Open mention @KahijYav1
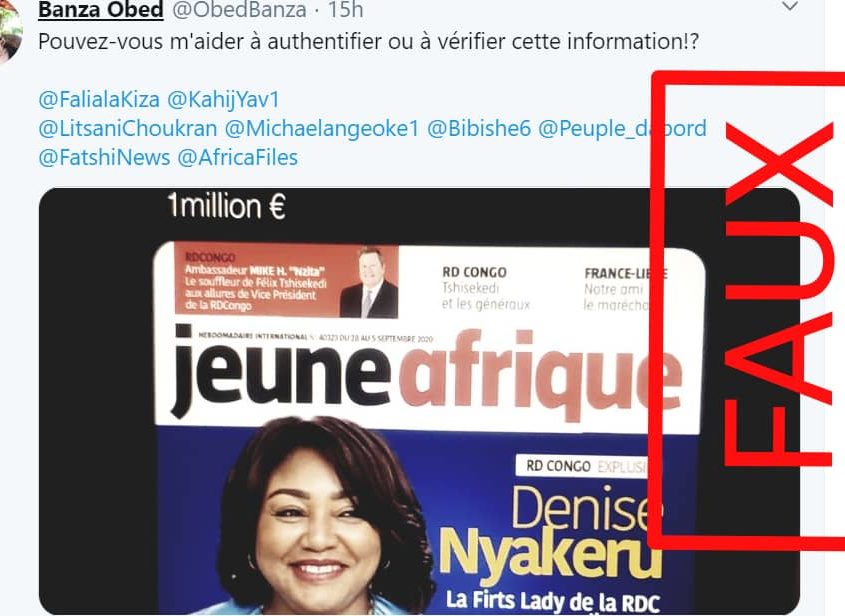Image resolution: width=845 pixels, height=616 pixels. click(223, 100)
